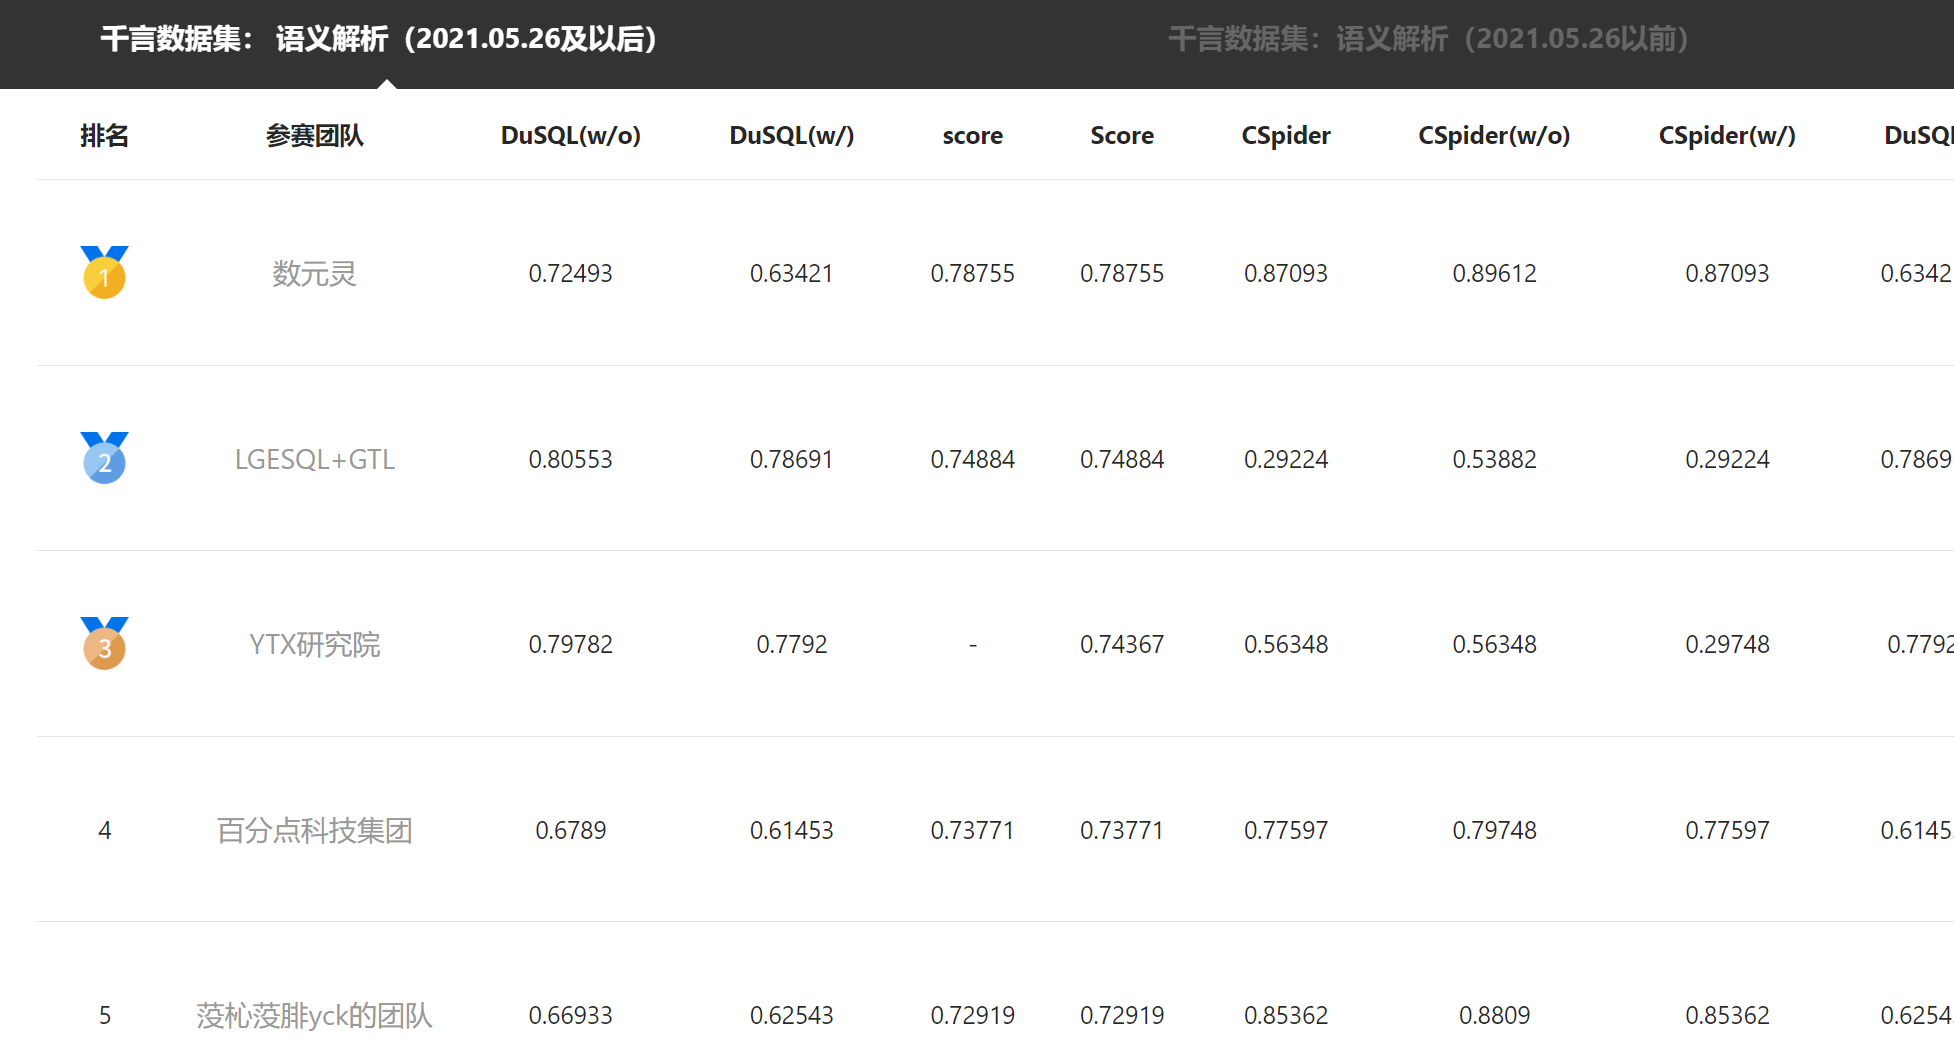Select the 2021.05.26及以后 leaderboard tab
This screenshot has width=1954, height=1056.
(x=378, y=39)
